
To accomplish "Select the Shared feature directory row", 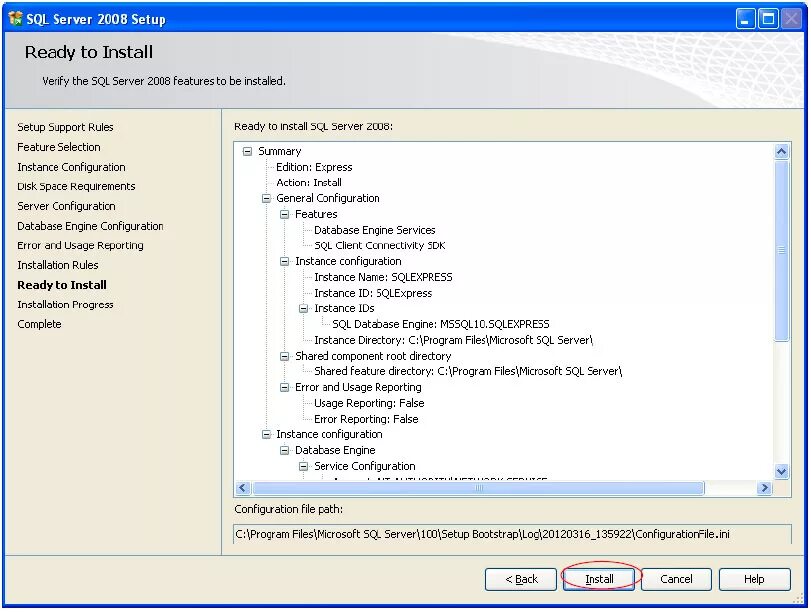I will [468, 371].
